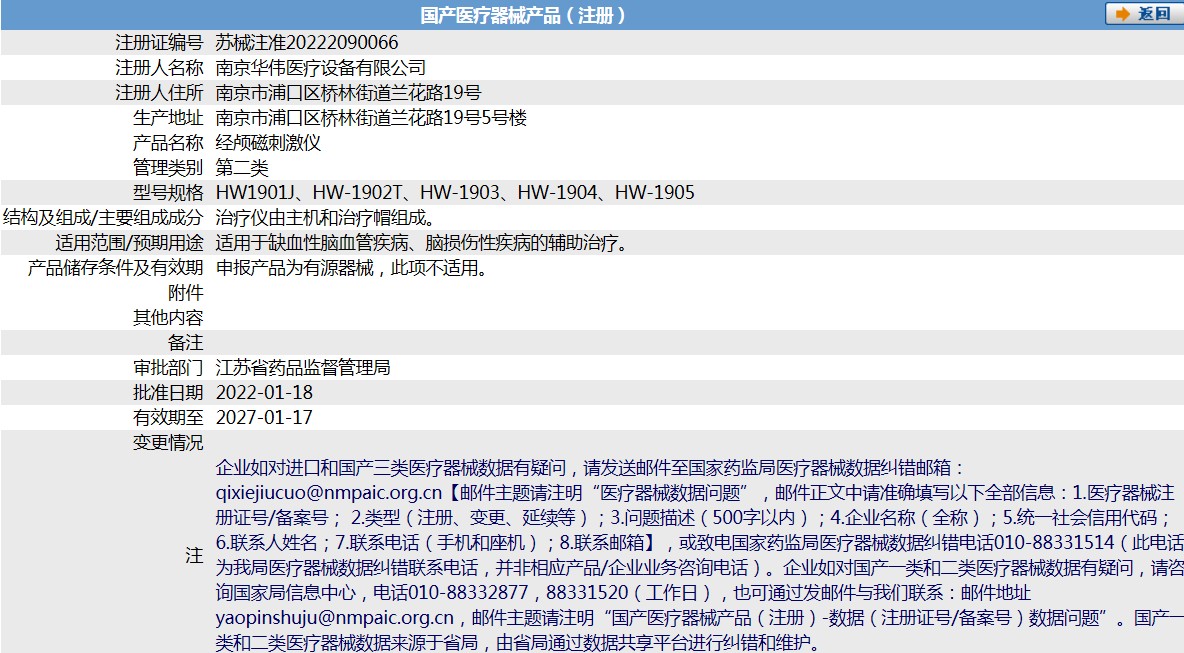Click production address ending in 19号5号楼

[371, 118]
